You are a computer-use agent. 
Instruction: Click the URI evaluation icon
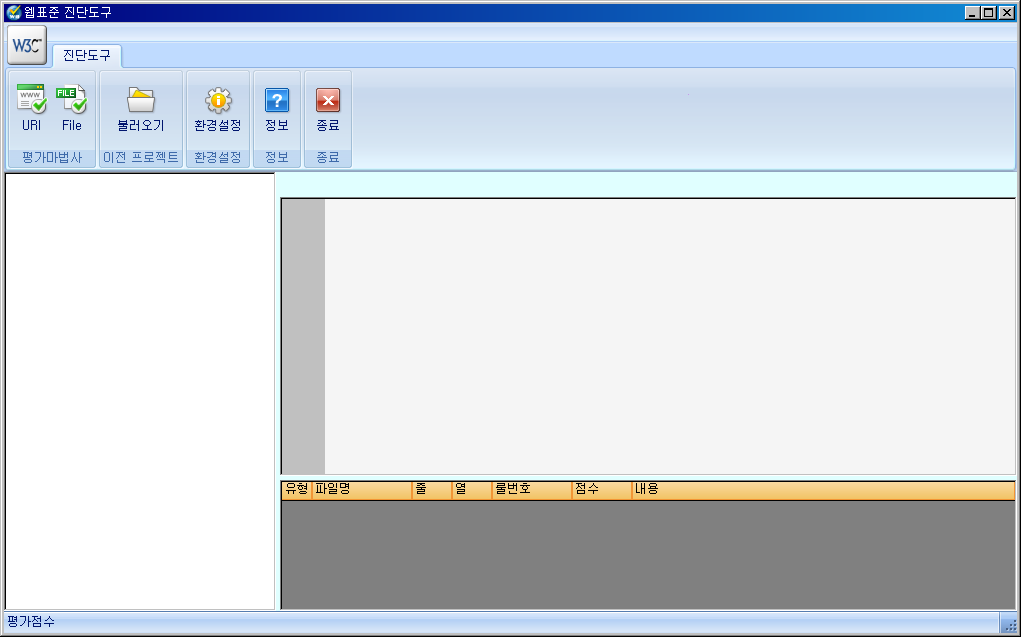tap(31, 100)
